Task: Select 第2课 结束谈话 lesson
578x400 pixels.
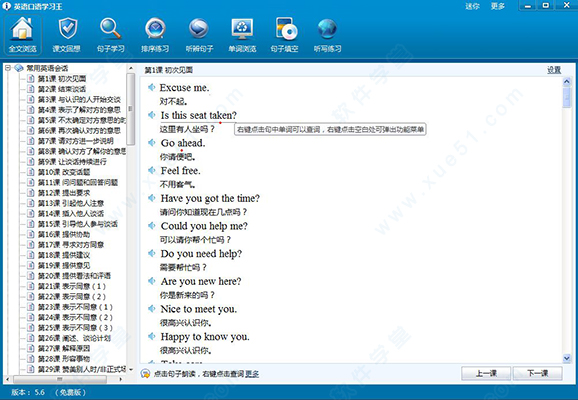Action: pyautogui.click(x=62, y=89)
